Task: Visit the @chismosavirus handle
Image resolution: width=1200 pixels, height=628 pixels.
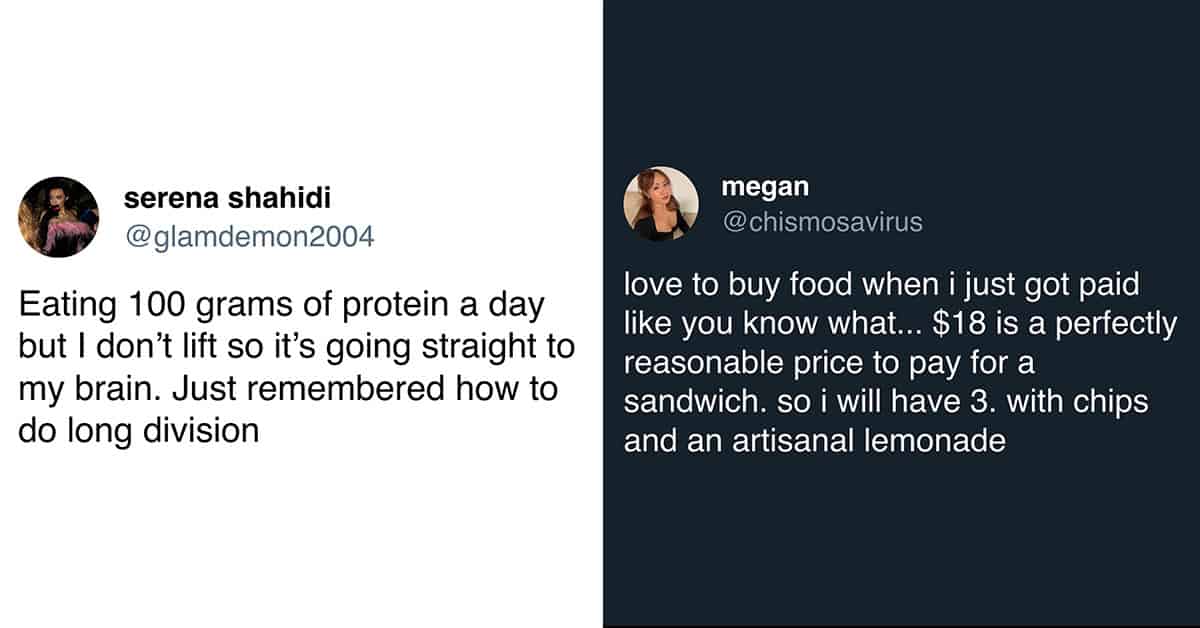Action: (x=822, y=222)
